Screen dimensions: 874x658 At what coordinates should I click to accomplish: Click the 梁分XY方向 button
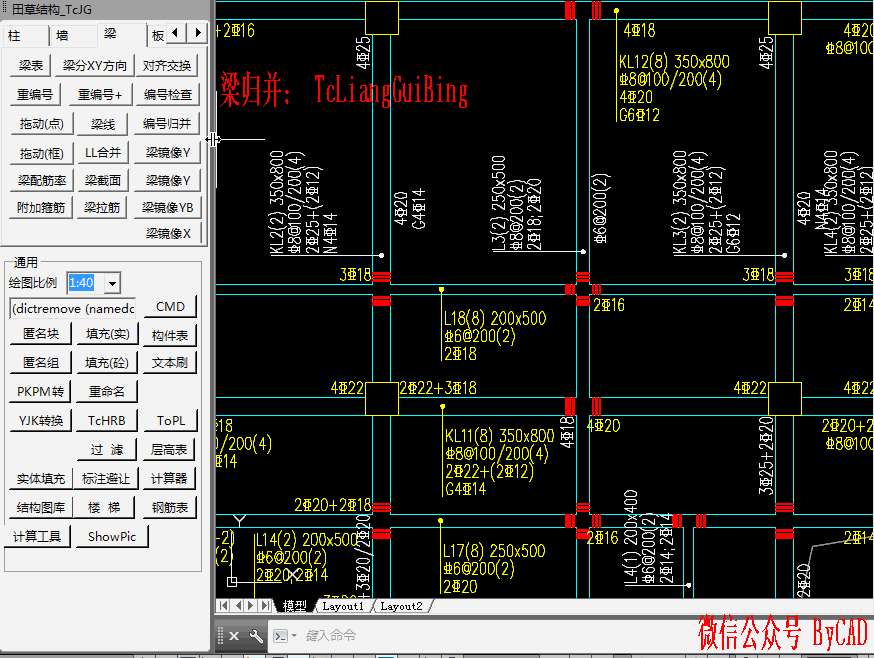(x=94, y=66)
